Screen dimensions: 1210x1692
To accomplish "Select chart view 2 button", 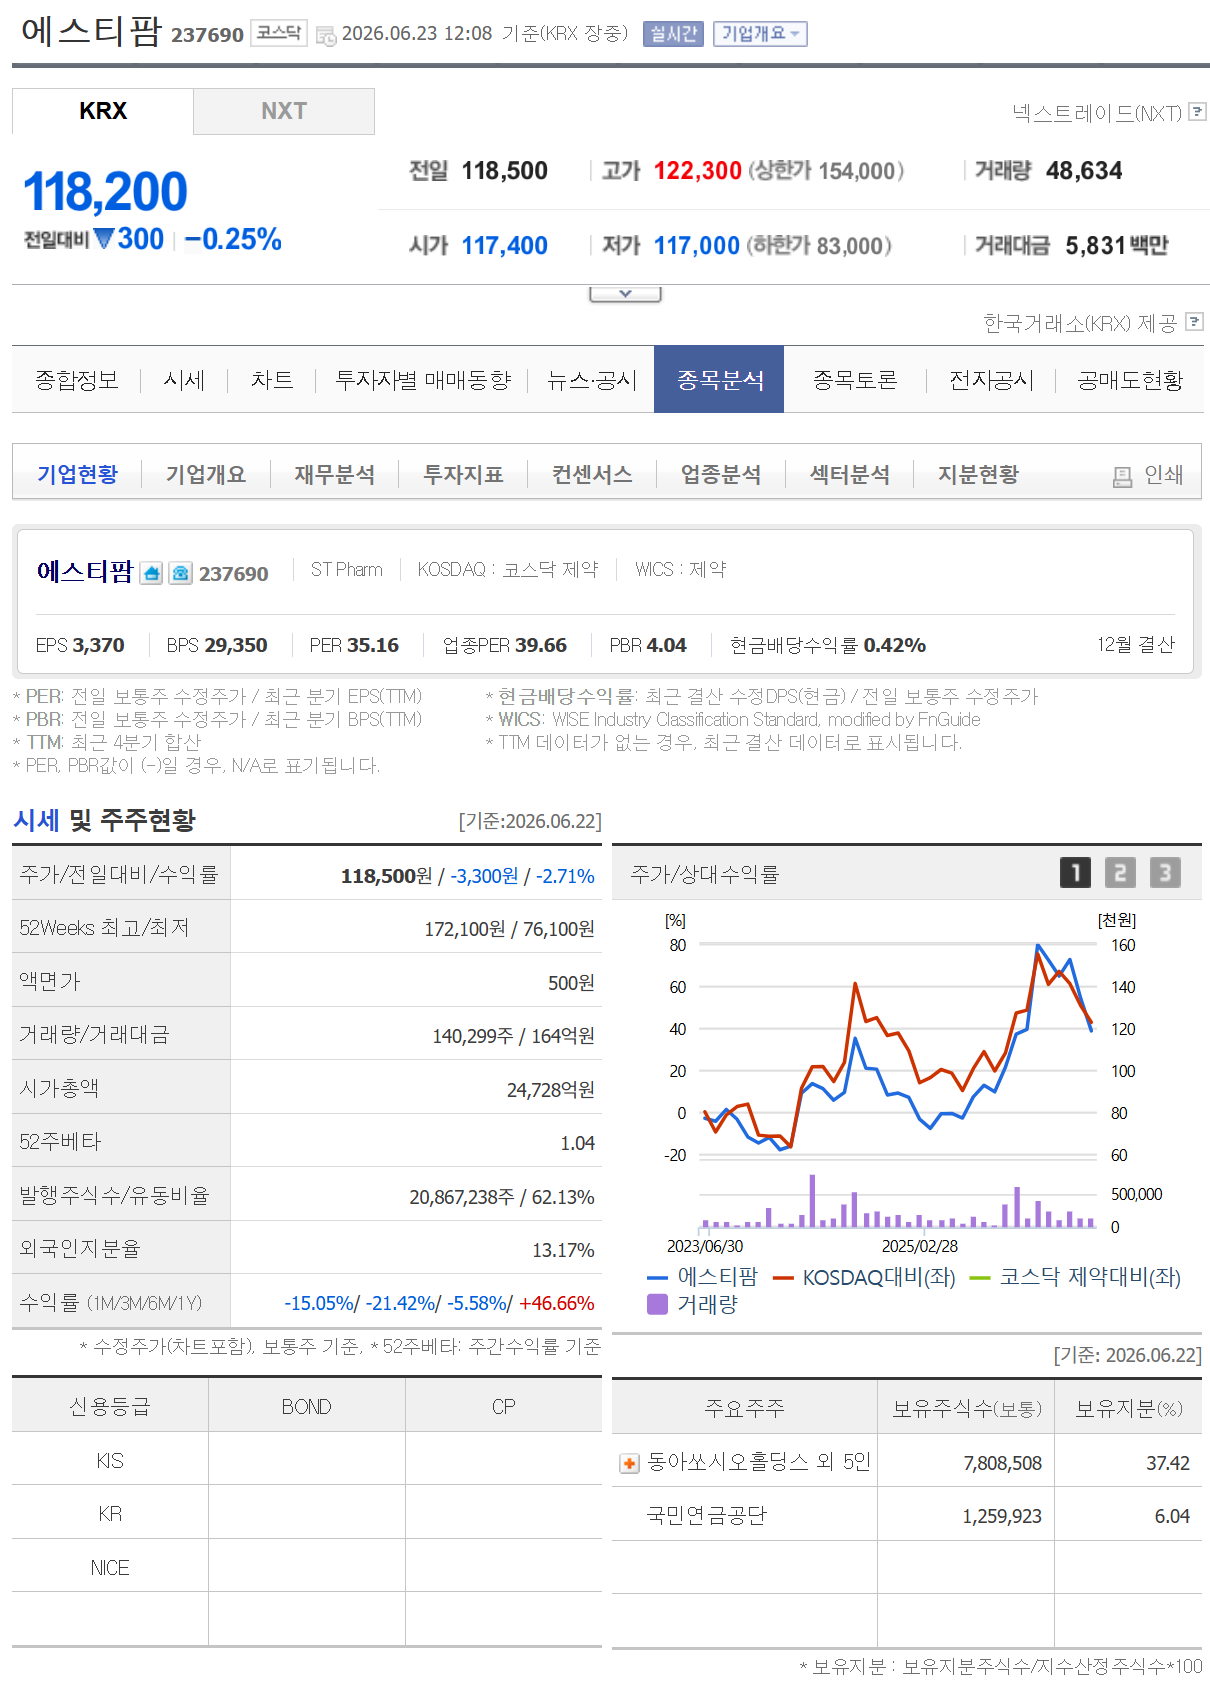I will click(1120, 873).
